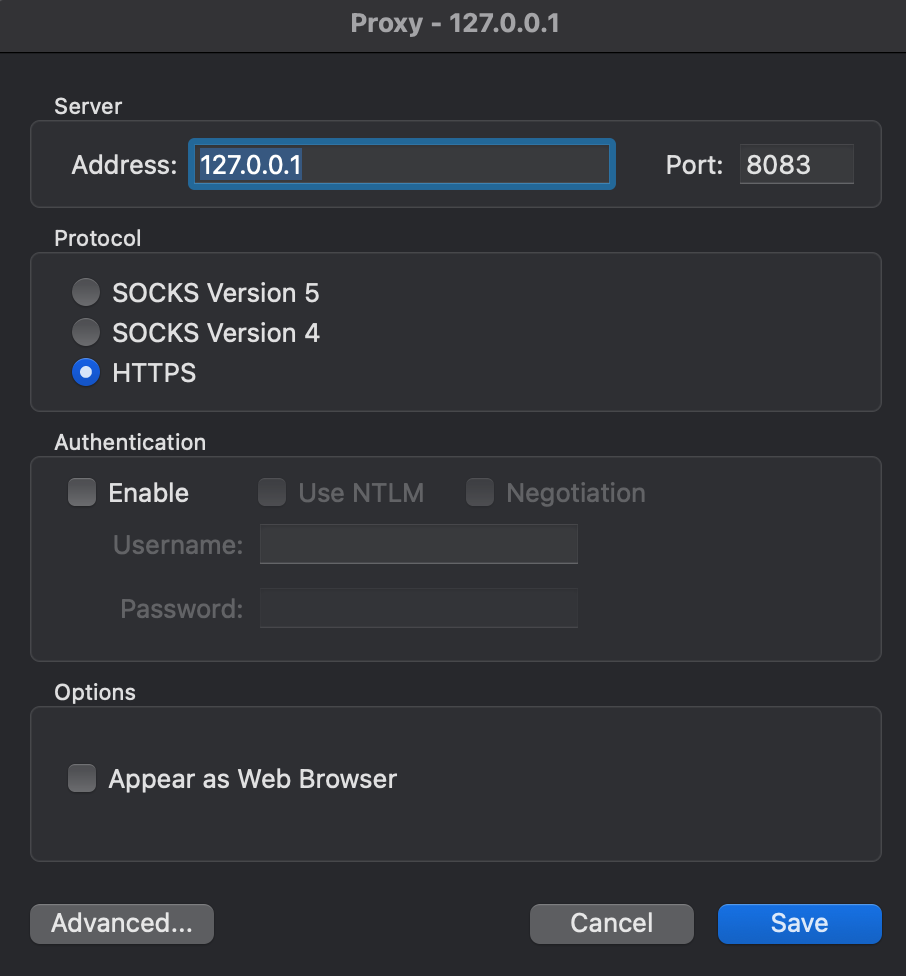This screenshot has height=976, width=906.
Task: Click the Address: label text
Action: point(124,165)
